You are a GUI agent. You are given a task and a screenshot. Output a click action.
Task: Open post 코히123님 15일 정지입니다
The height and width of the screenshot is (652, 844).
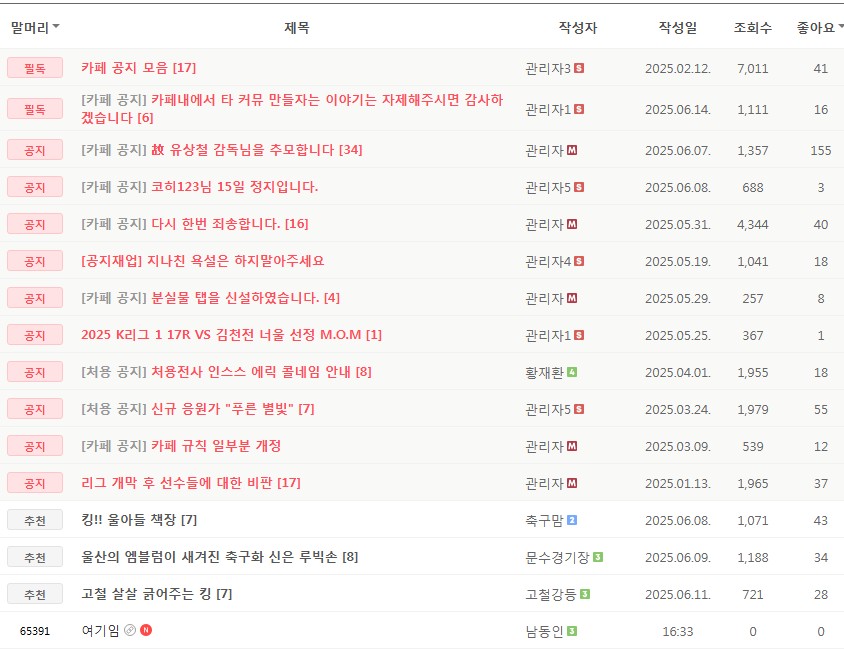[x=234, y=187]
